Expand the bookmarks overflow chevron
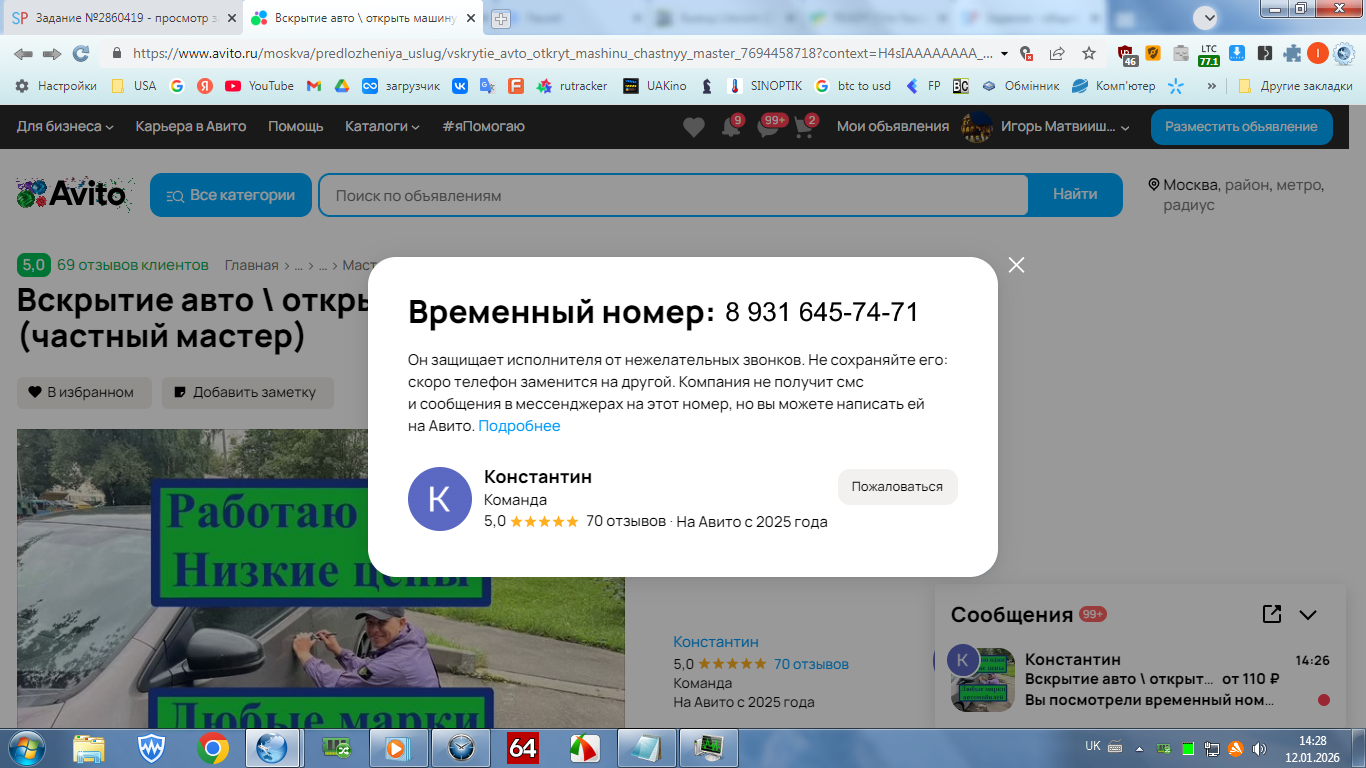Viewport: 1366px width, 768px height. tap(1212, 86)
